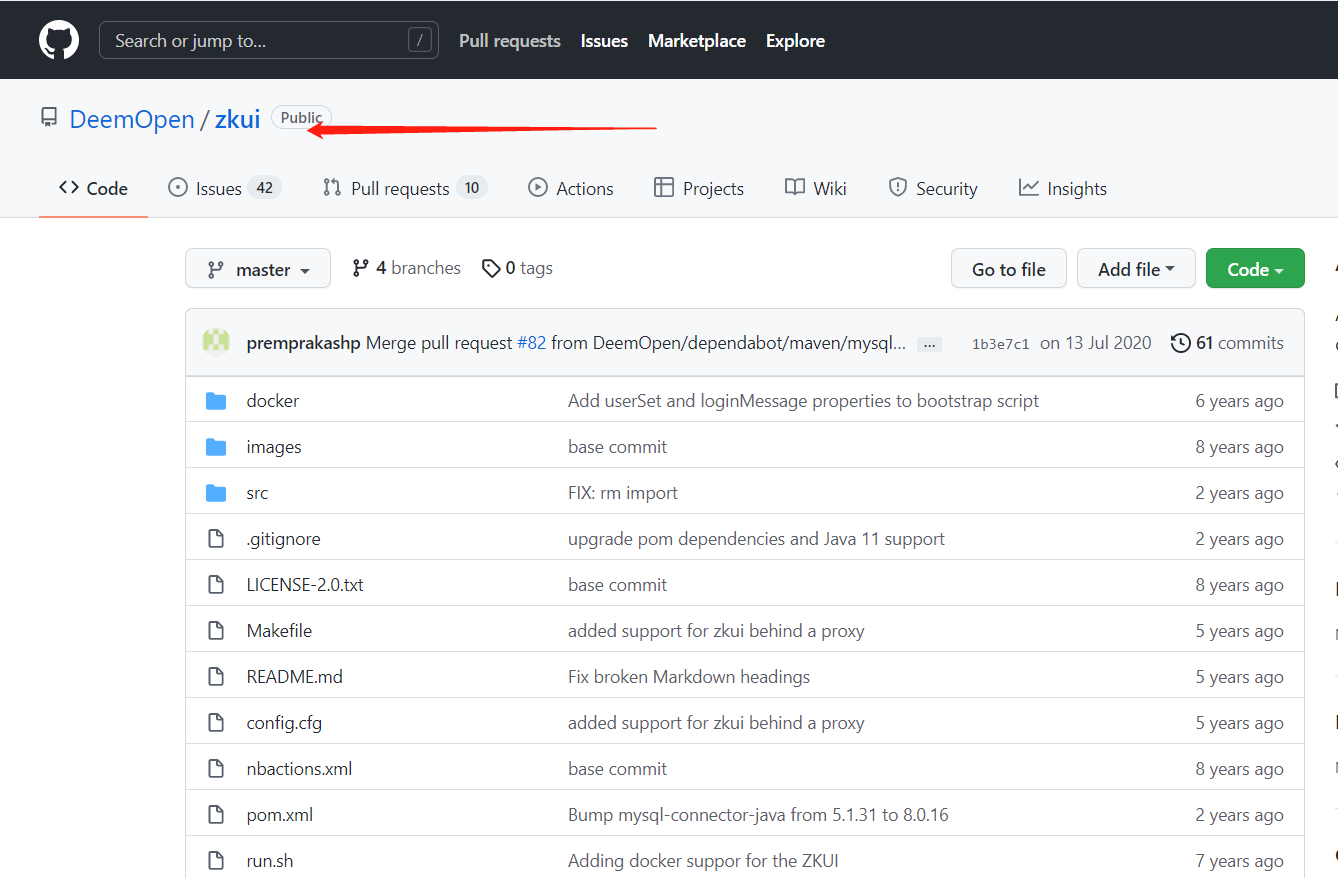Screen dimensions: 1338x878
Task: Open the Insights tab
Action: pos(1062,188)
